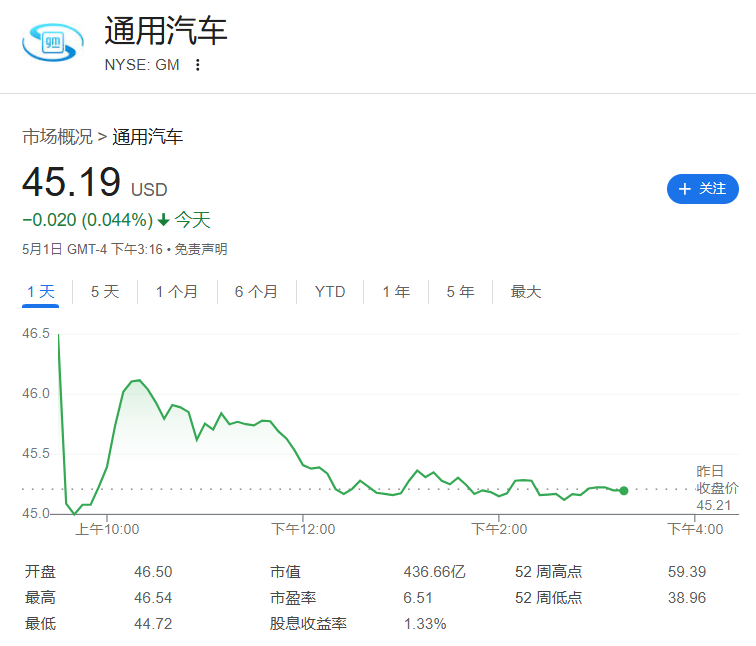The image size is (756, 646).
Task: Select the 最大 range tab
Action: 526,292
